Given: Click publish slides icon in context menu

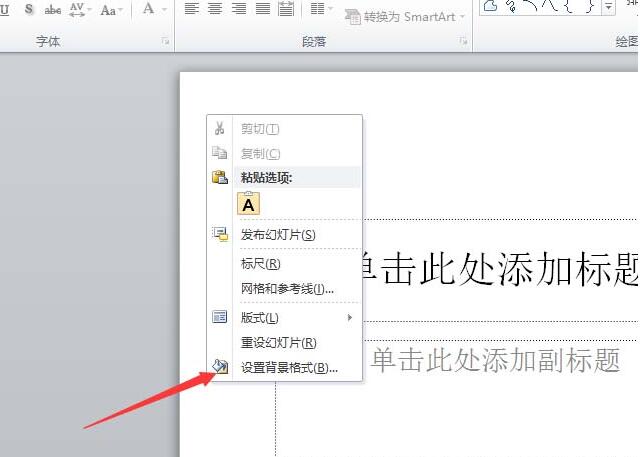Looking at the screenshot, I should coord(220,234).
